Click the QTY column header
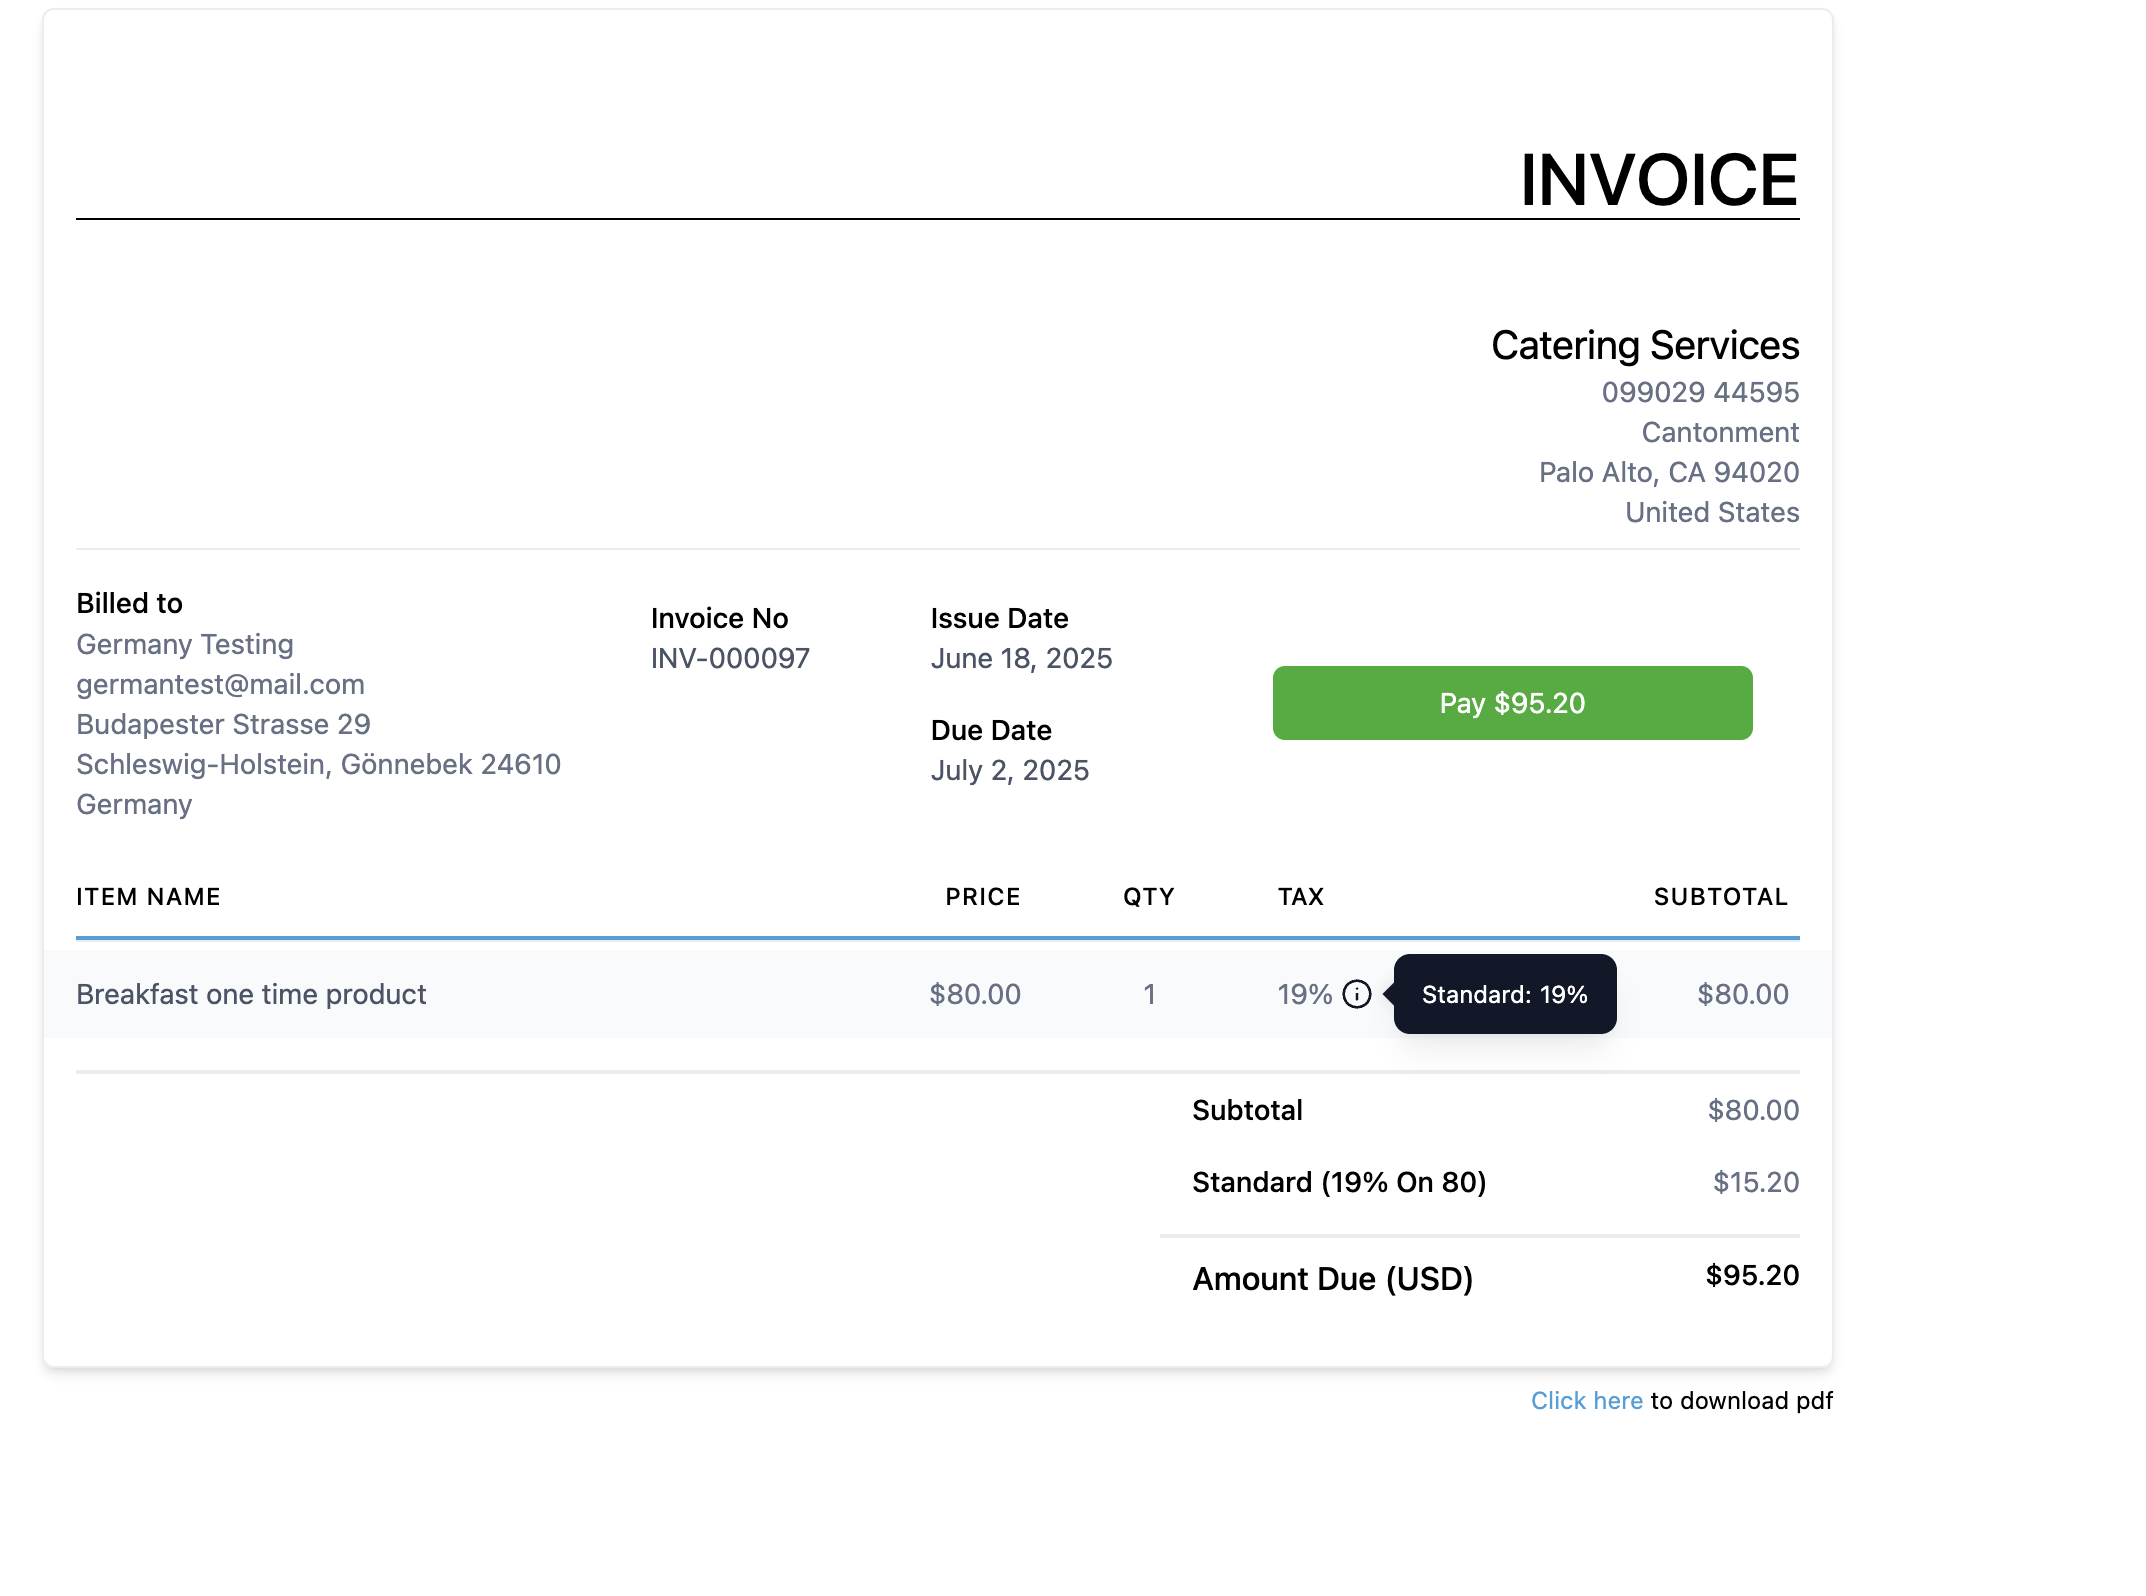The height and width of the screenshot is (1596, 2146). (1148, 897)
